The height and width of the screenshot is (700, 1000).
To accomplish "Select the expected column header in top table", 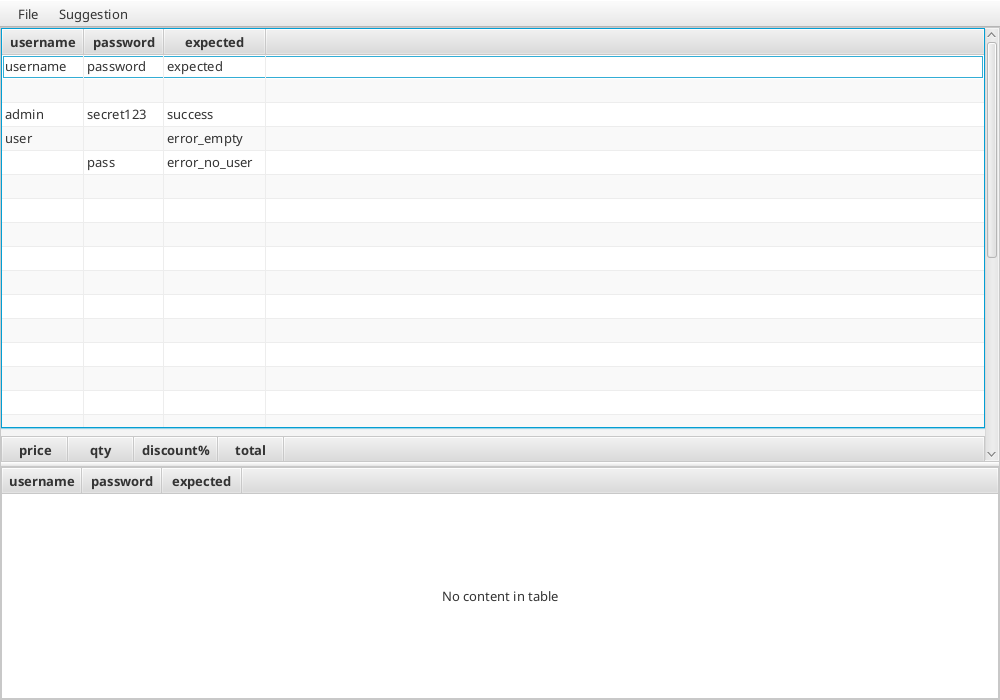I will [213, 42].
